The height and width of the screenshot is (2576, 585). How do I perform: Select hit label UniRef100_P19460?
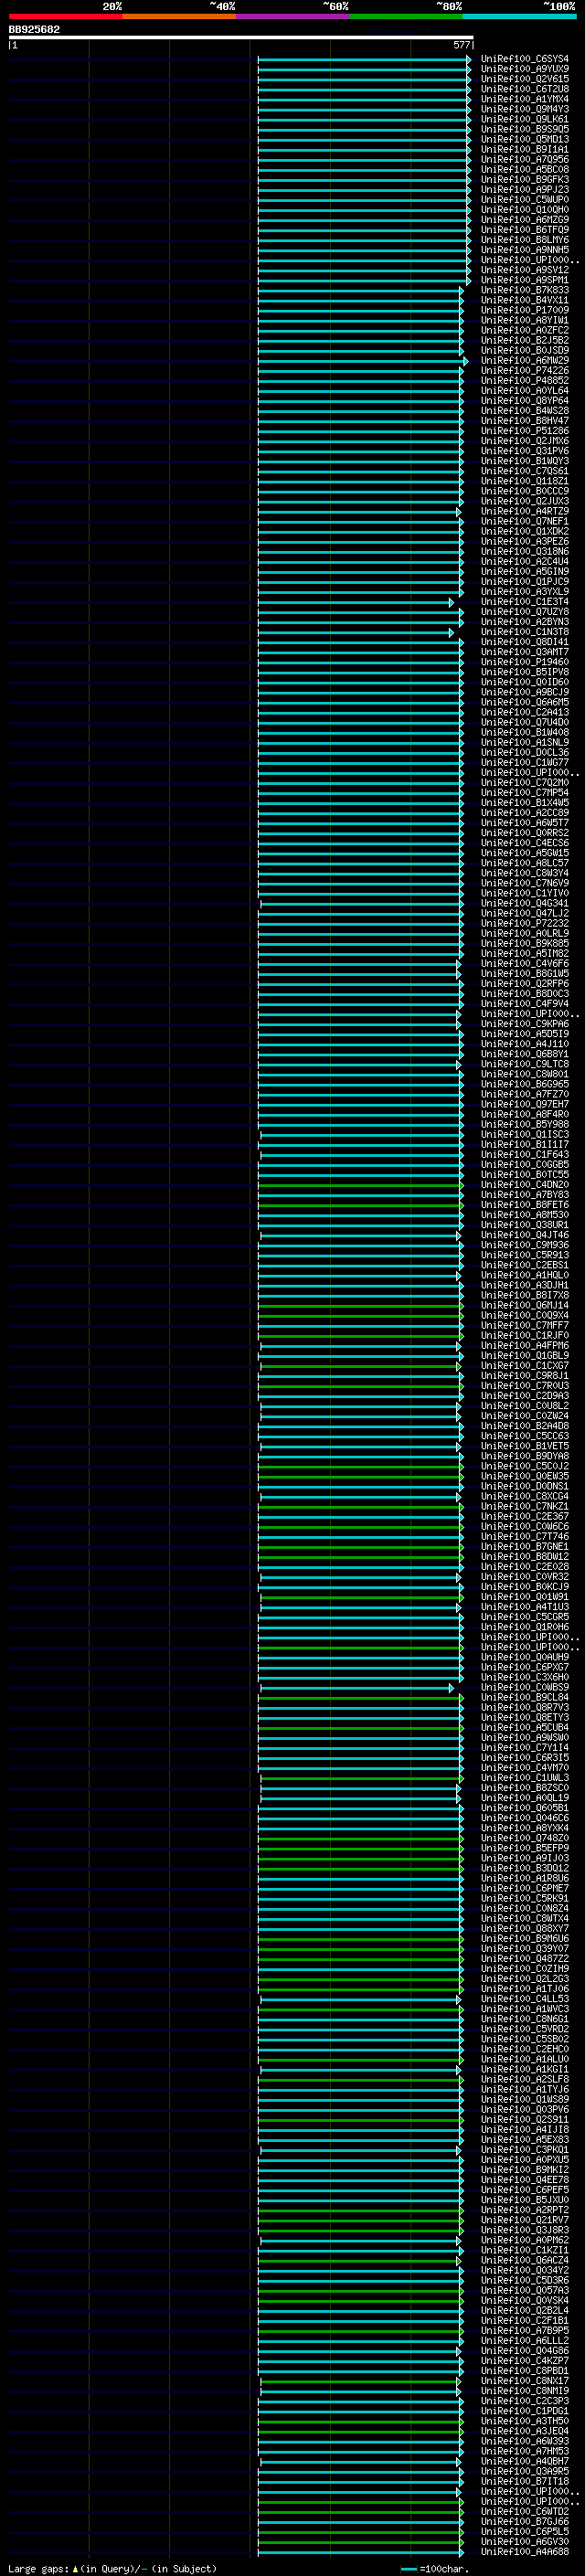click(524, 663)
